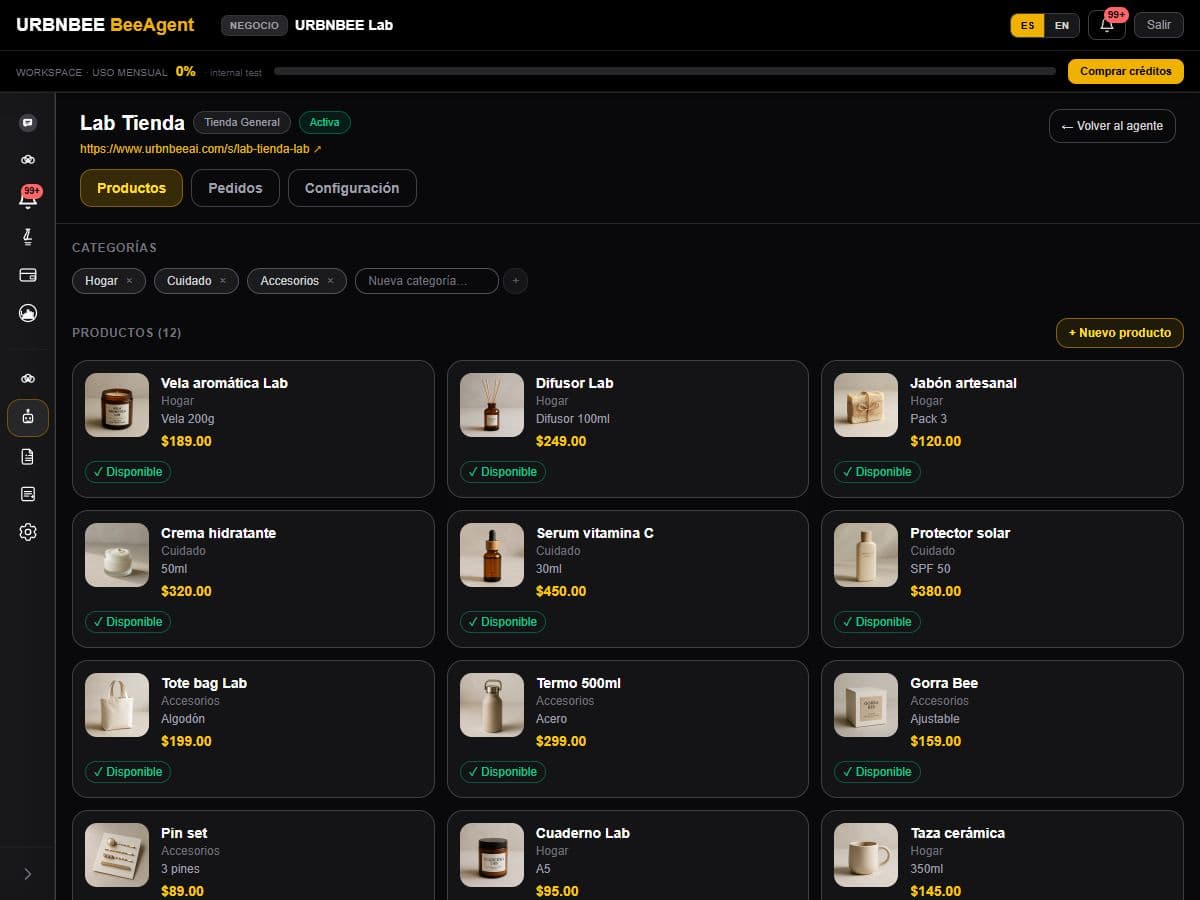Open the Configuración tab

tap(352, 188)
